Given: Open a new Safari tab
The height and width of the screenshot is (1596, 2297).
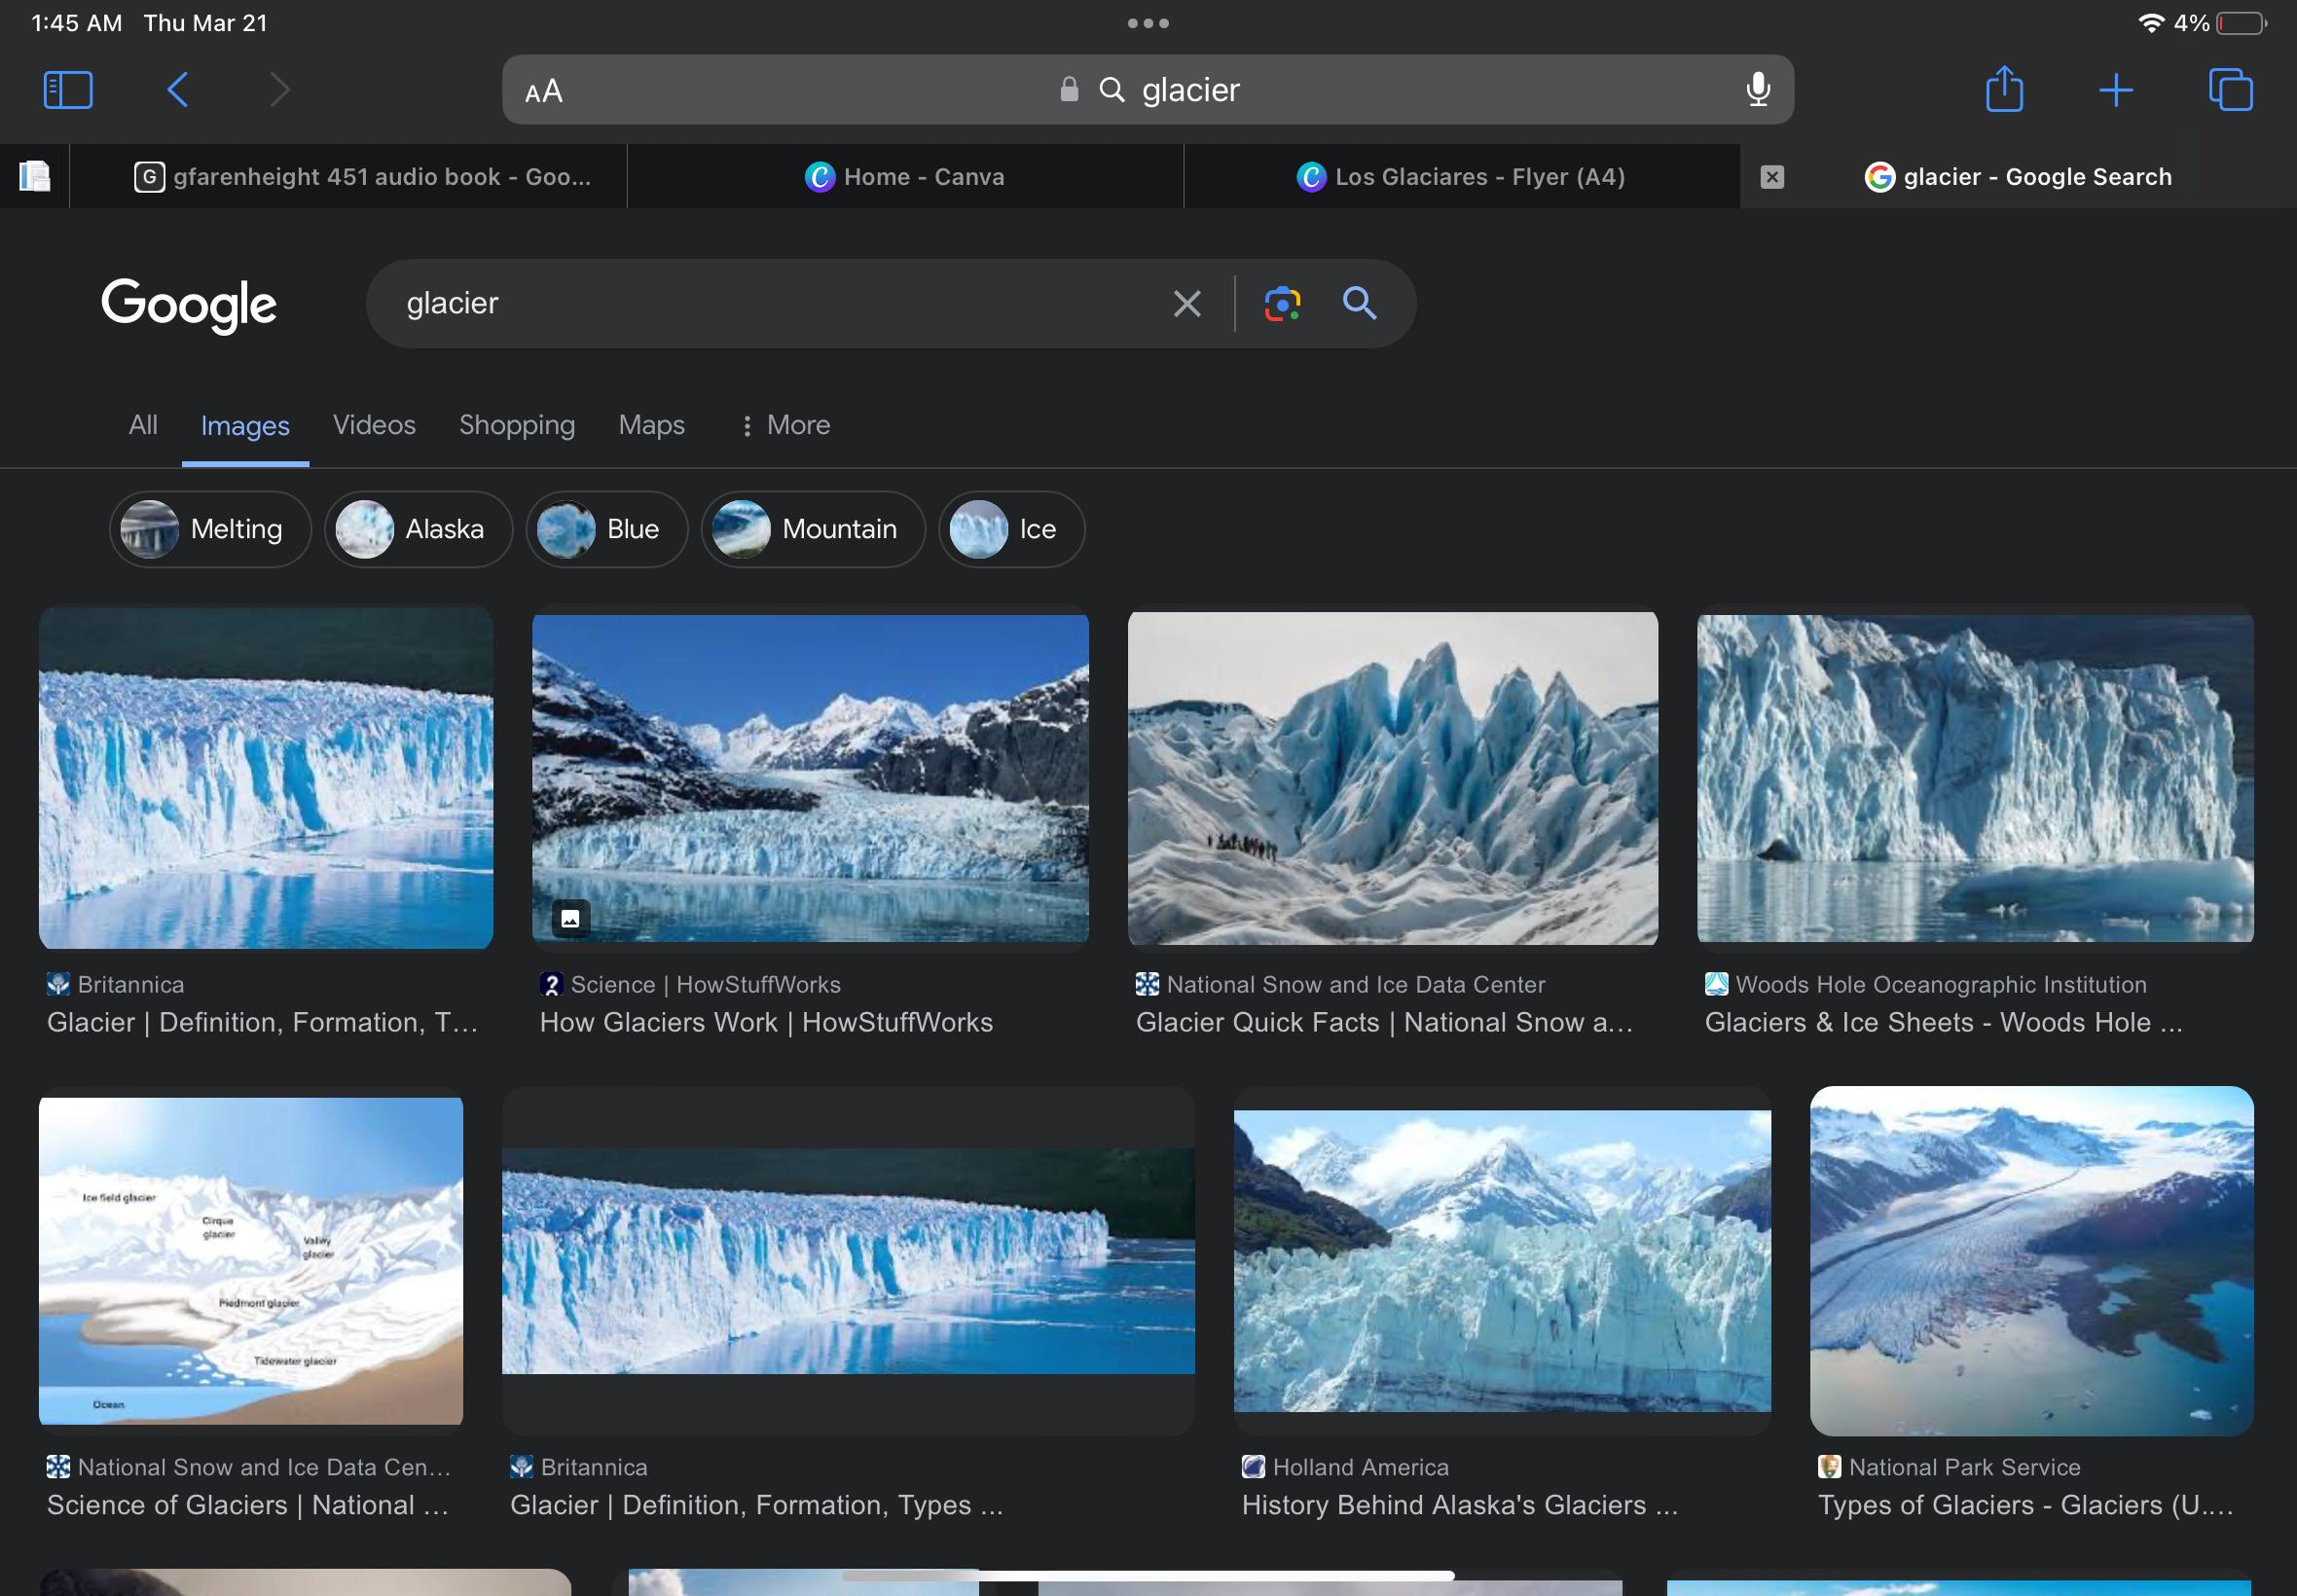Looking at the screenshot, I should coord(2116,90).
